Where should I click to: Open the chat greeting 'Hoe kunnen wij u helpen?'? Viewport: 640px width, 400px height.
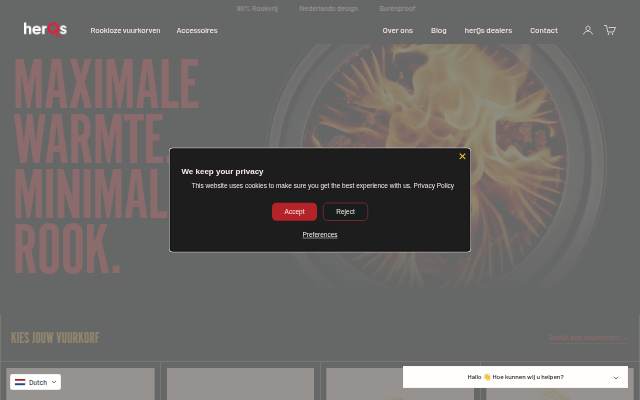[516, 377]
